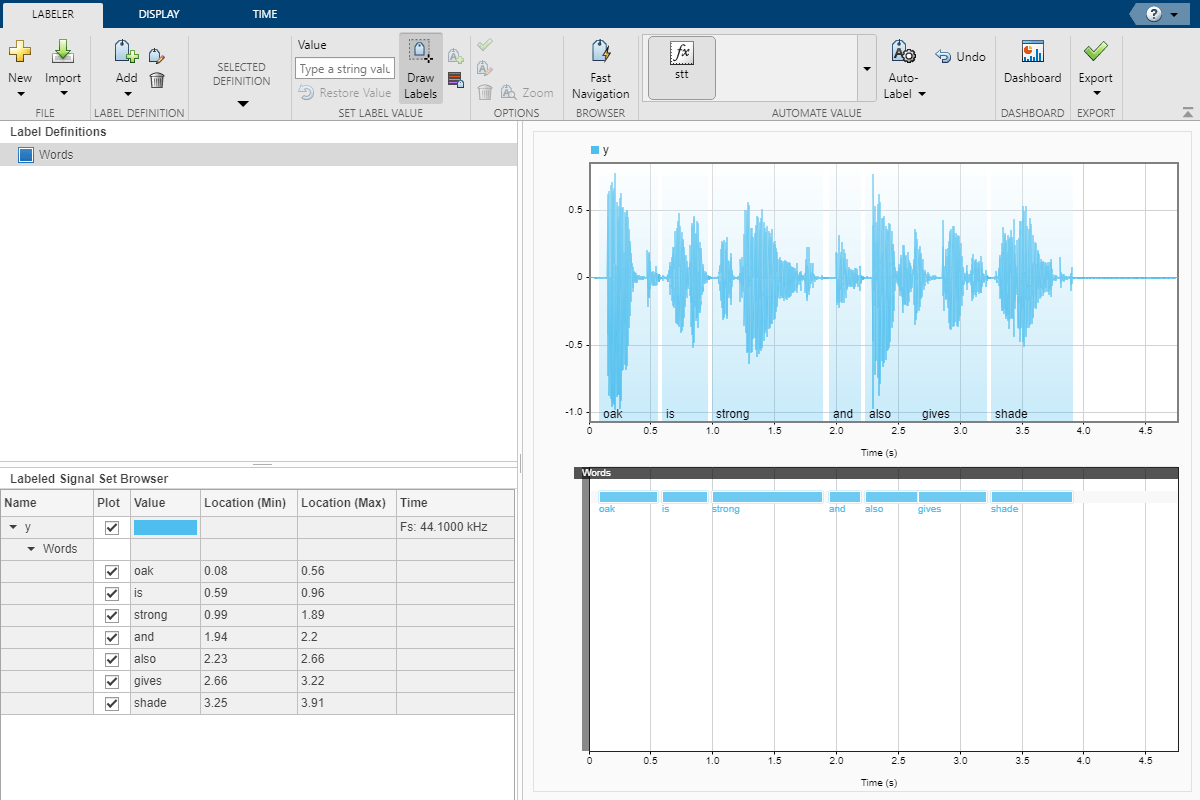
Task: Click the Auto-Label button
Action: tap(905, 68)
